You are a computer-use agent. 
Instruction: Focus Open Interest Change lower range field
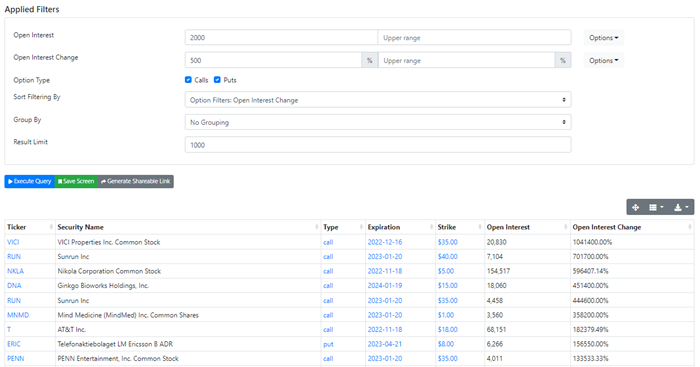coord(273,60)
